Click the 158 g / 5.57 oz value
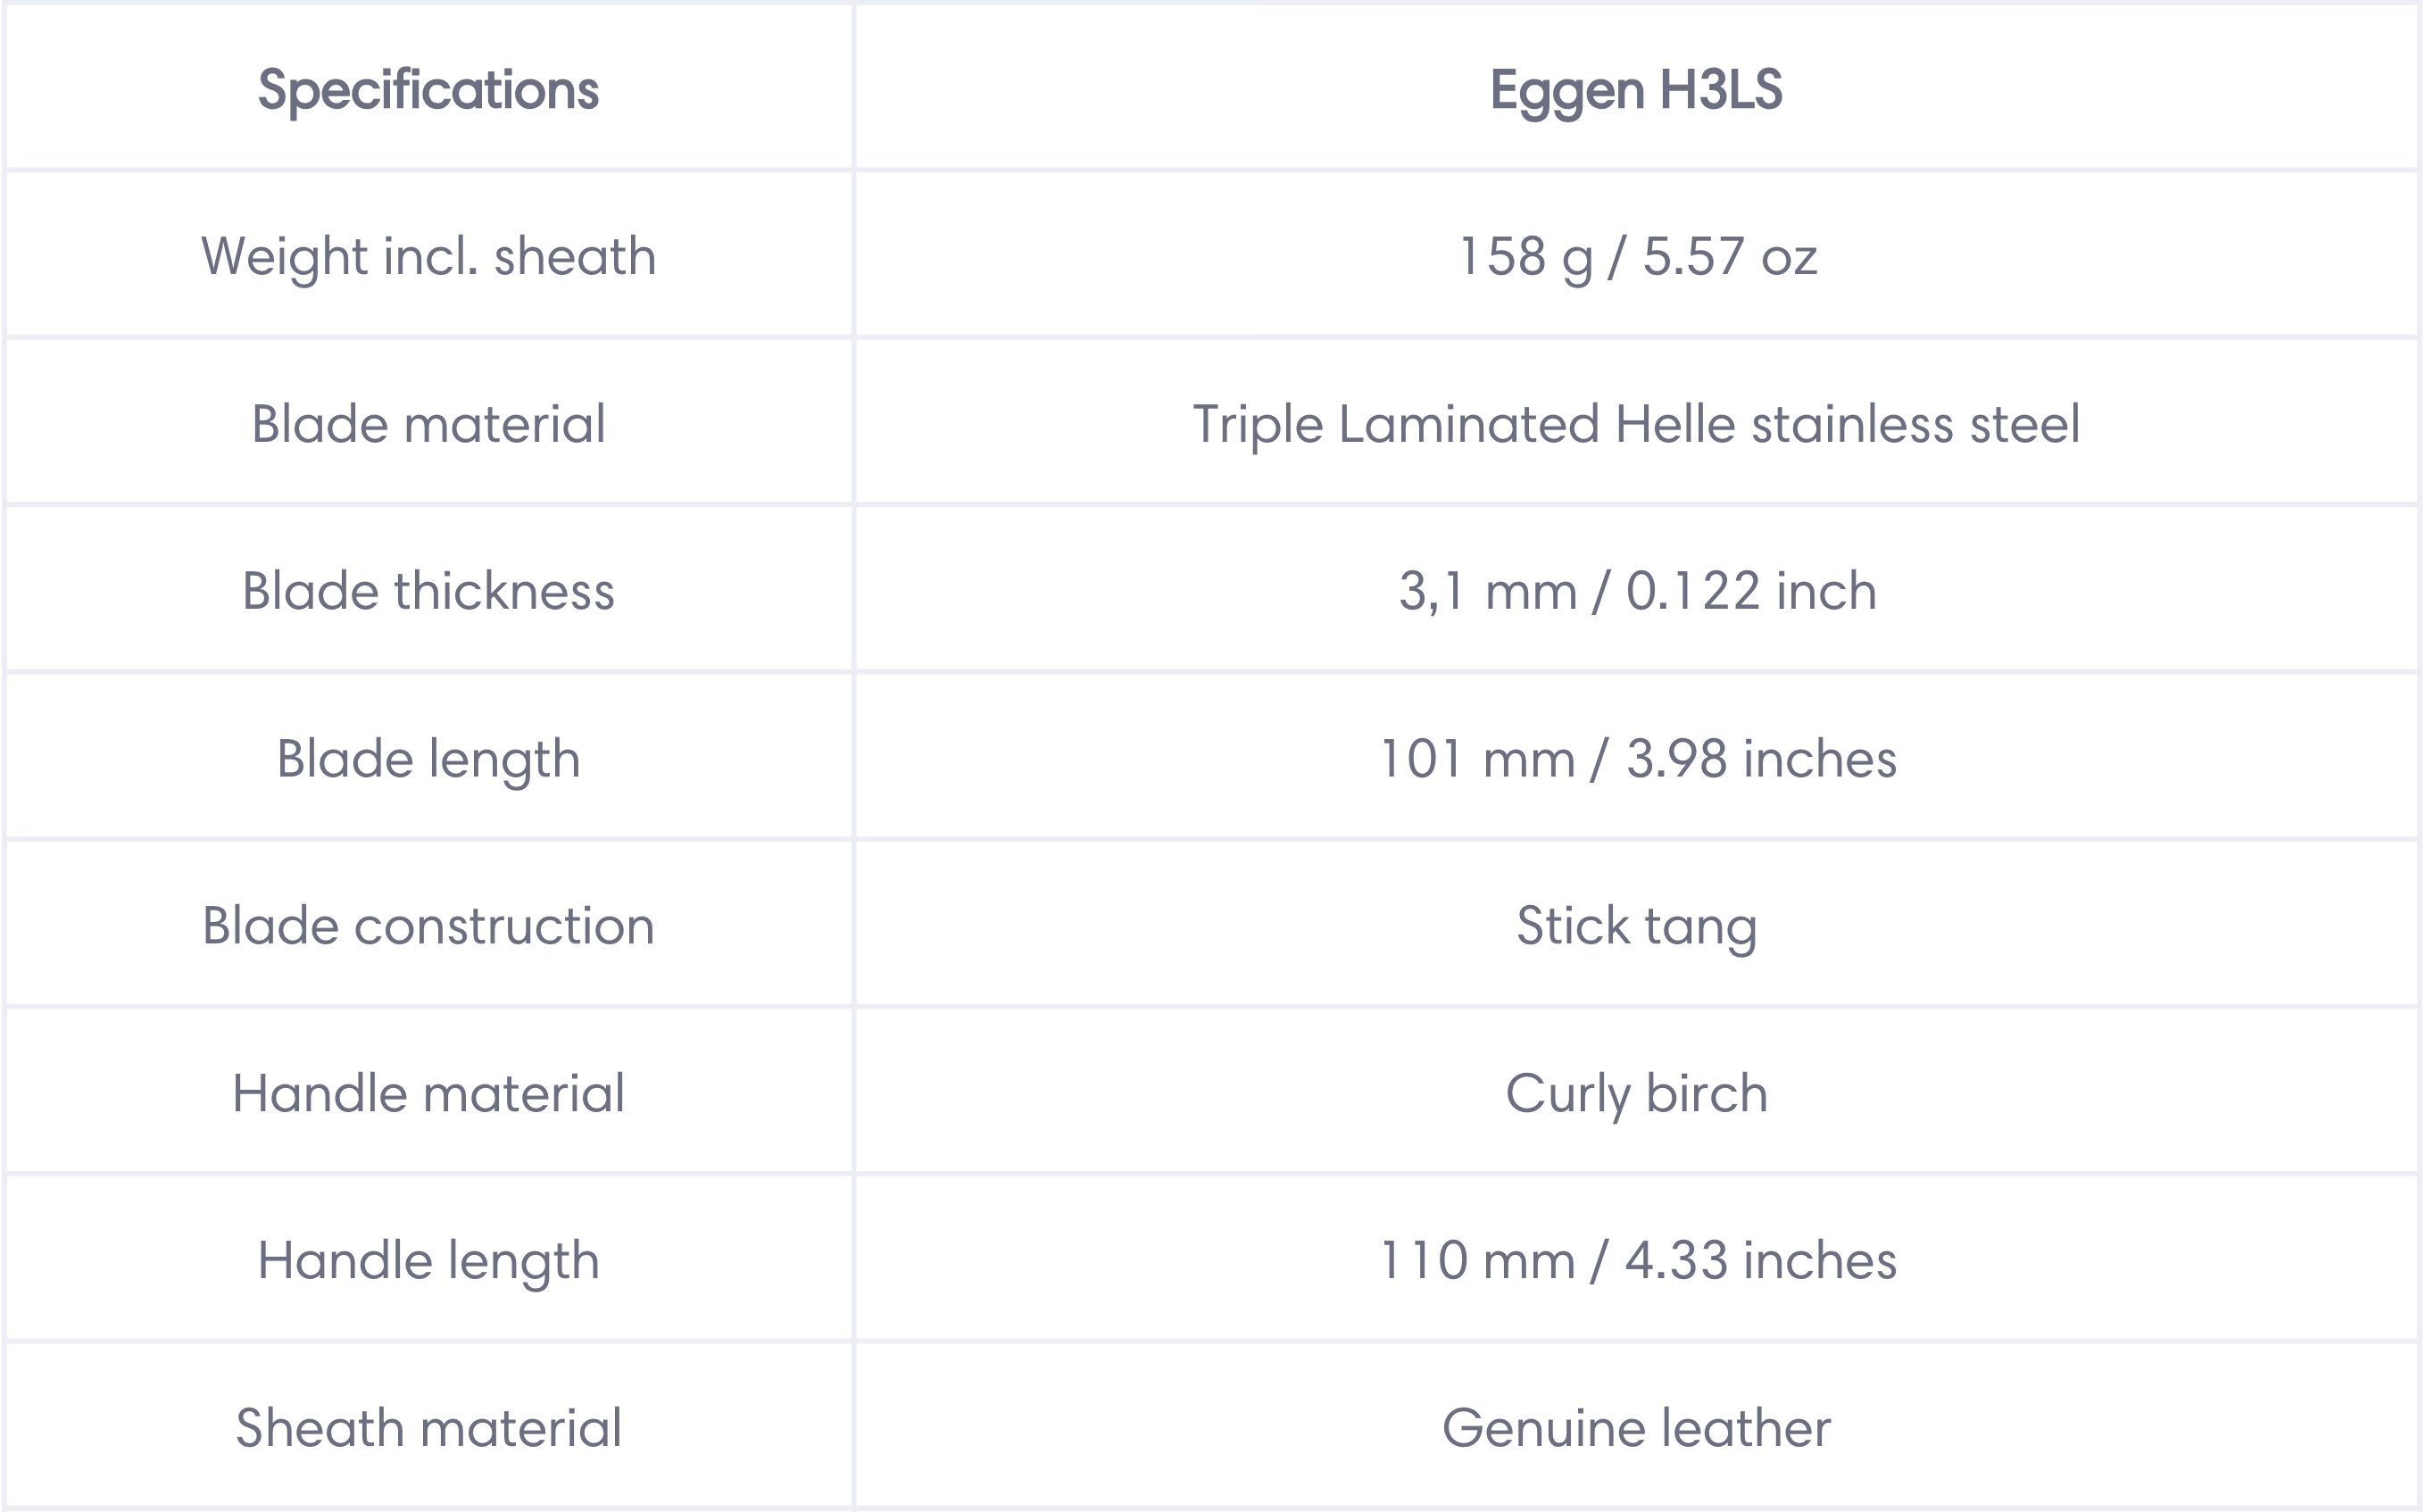 tap(1636, 257)
